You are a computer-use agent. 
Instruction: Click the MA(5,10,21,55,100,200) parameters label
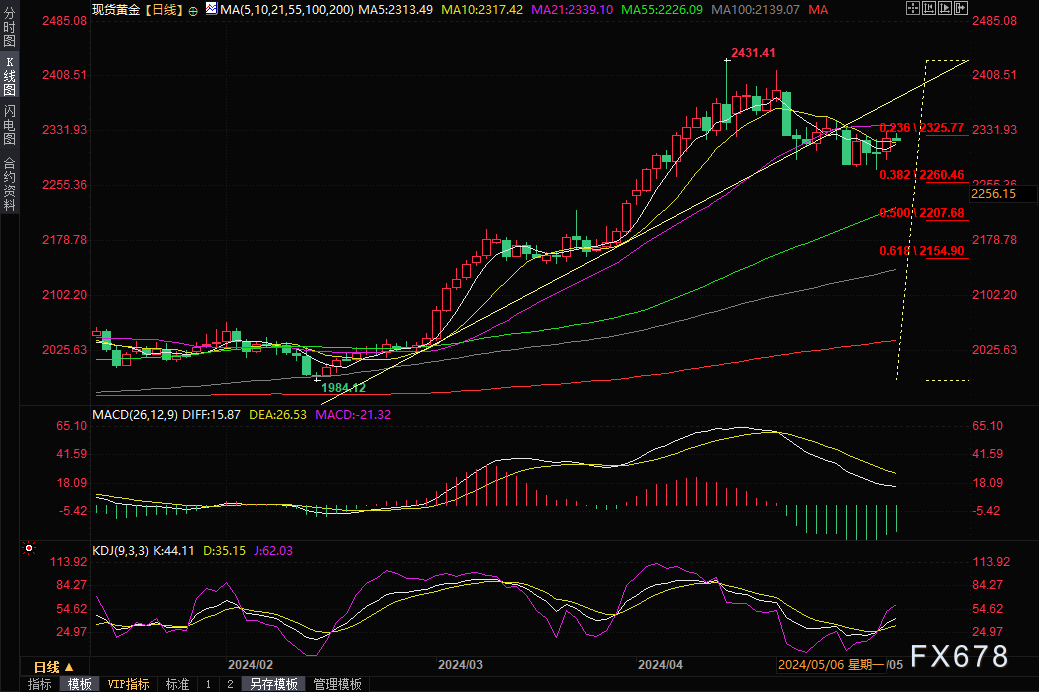(x=287, y=9)
